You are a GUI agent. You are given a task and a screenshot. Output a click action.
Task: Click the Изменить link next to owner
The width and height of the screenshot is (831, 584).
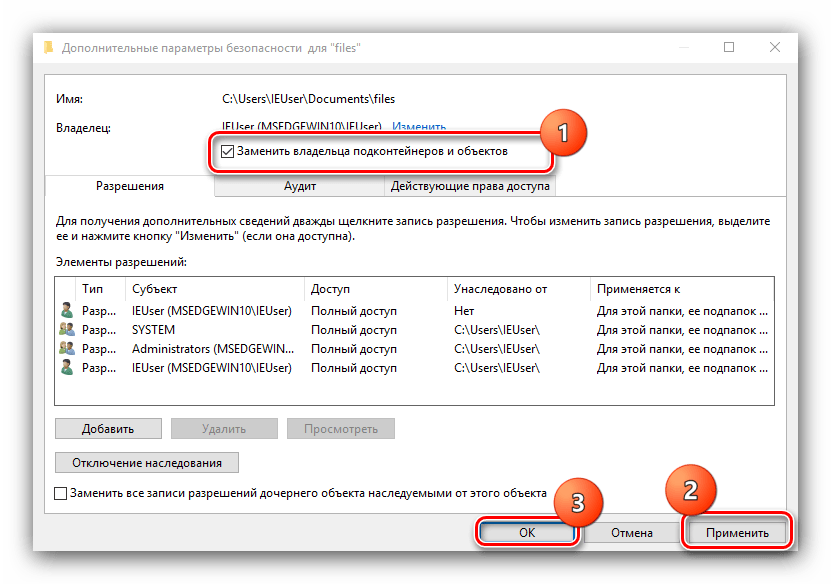tap(418, 127)
